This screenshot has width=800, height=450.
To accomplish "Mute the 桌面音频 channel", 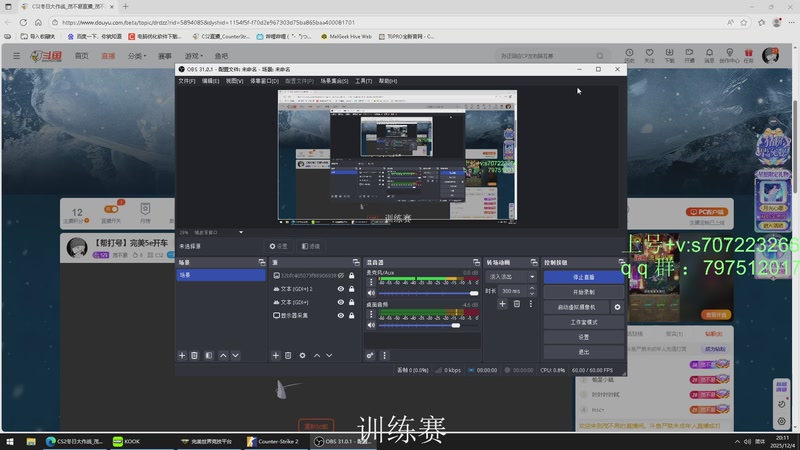I will click(x=371, y=325).
